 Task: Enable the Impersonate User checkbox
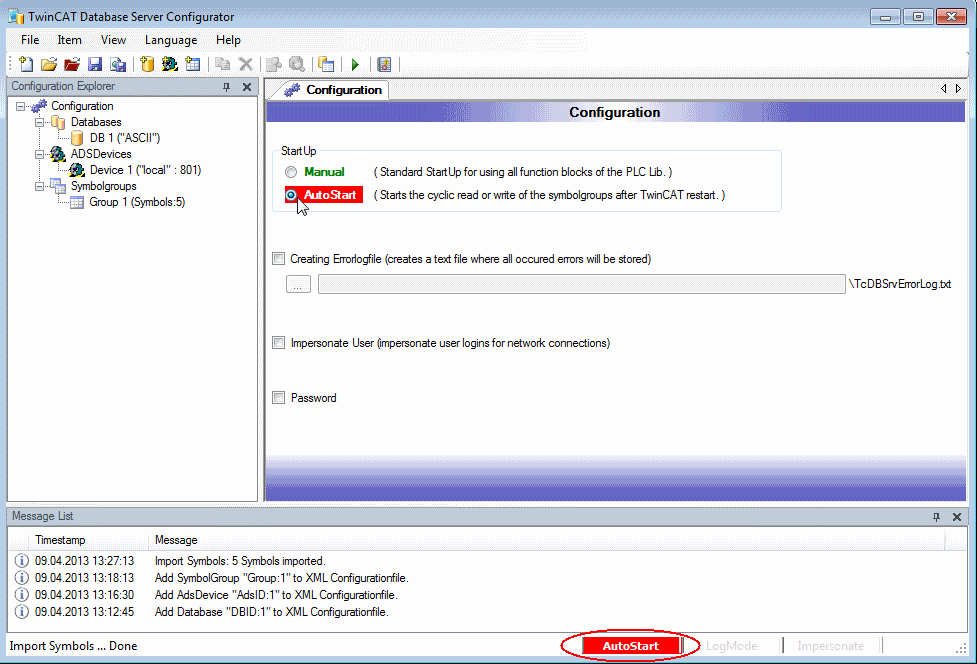(279, 343)
